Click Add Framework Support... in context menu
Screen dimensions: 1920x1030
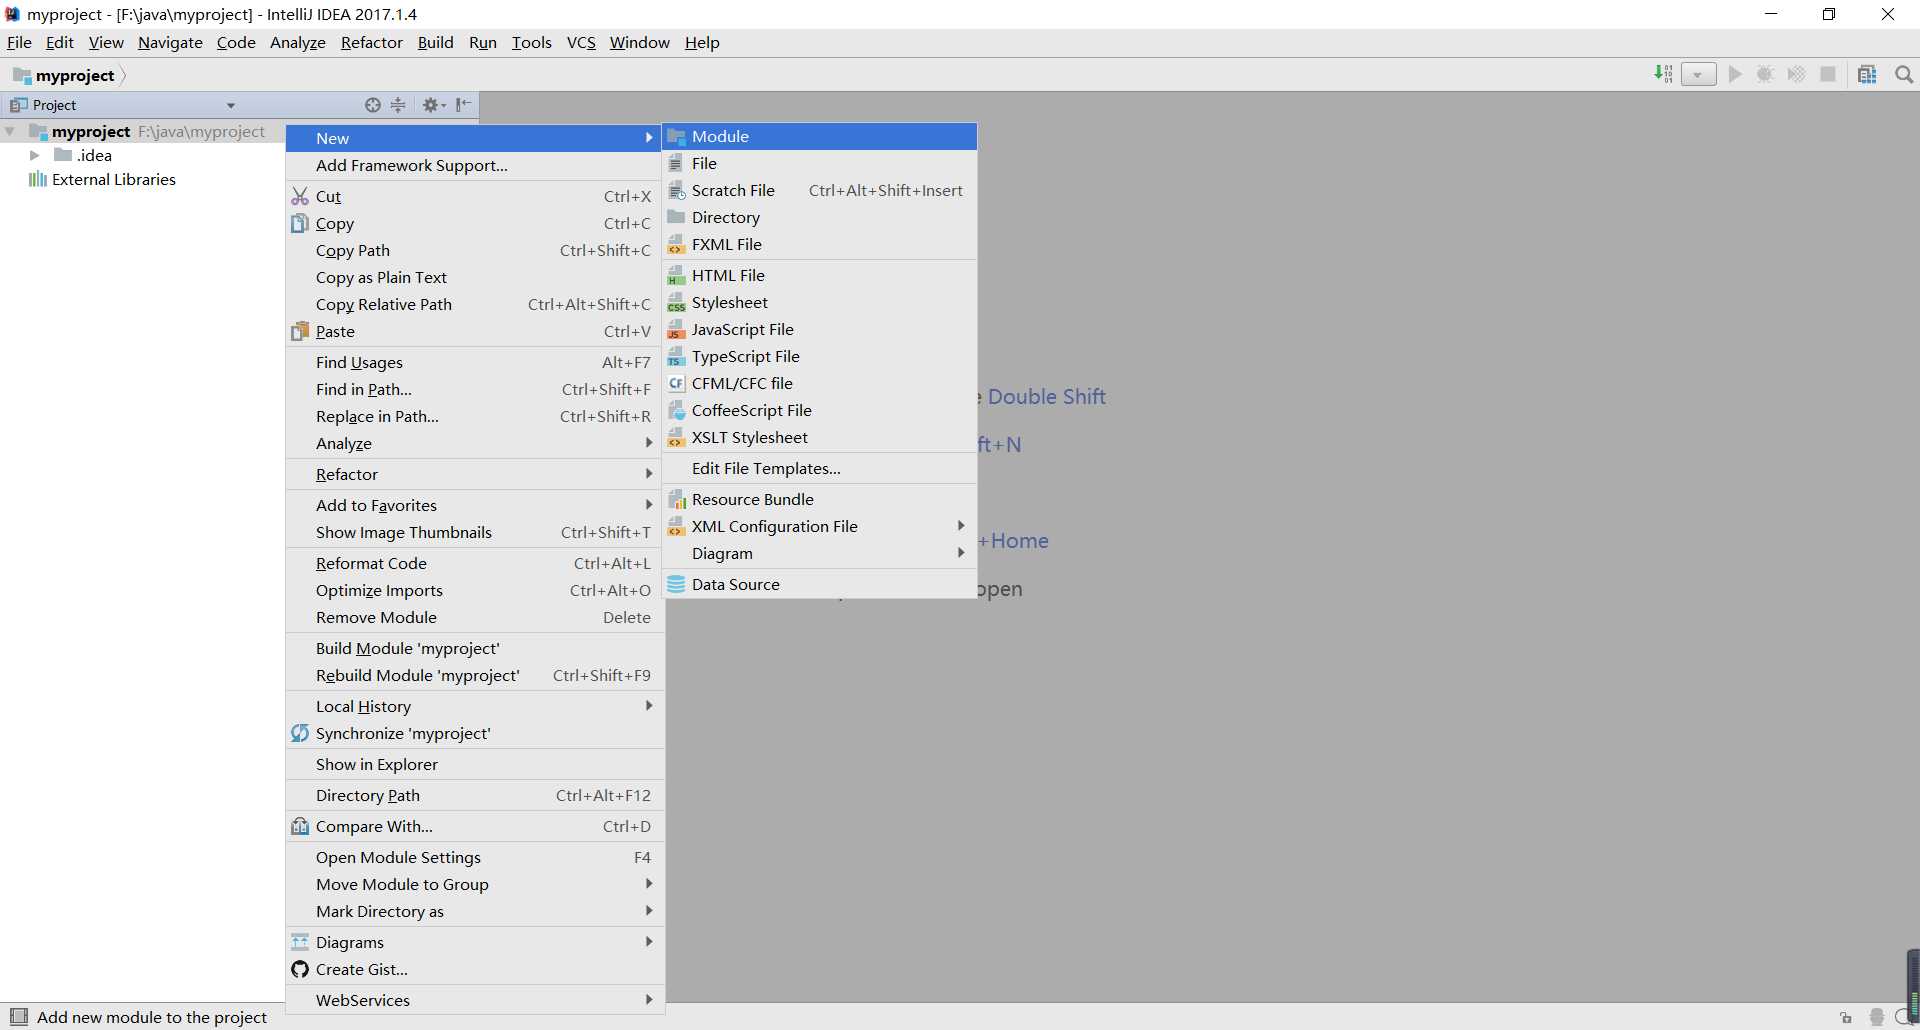[475, 166]
